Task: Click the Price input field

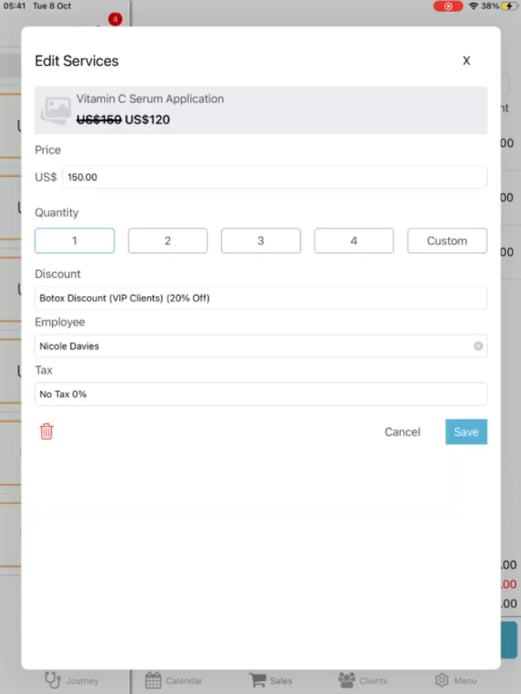Action: [x=274, y=177]
